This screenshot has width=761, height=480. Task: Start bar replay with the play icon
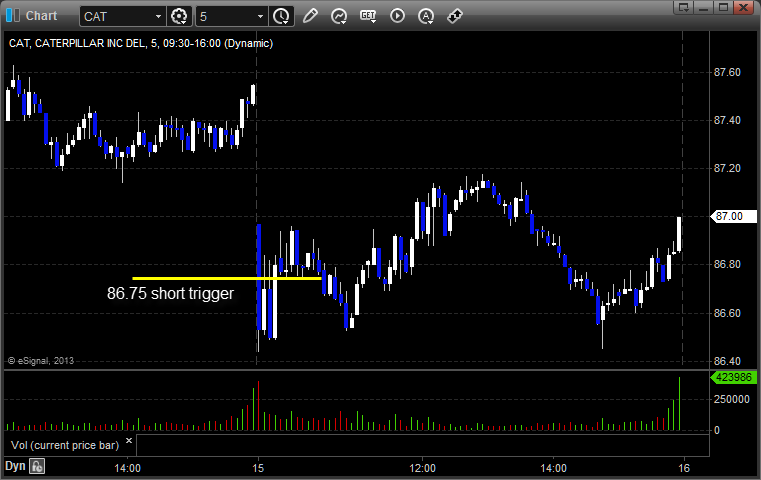coord(397,16)
